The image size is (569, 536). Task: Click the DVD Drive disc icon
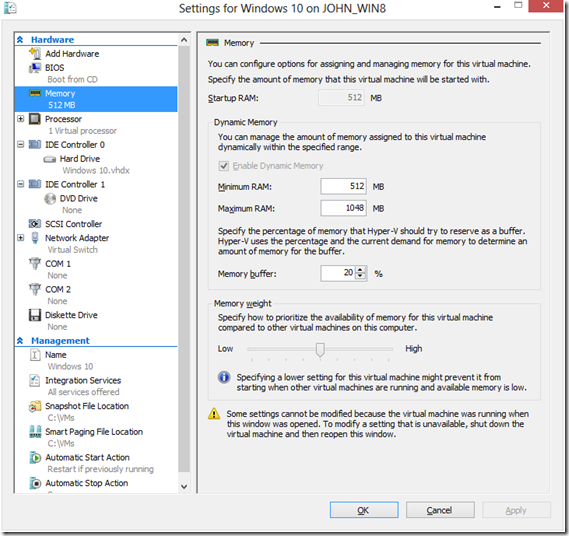(x=50, y=199)
